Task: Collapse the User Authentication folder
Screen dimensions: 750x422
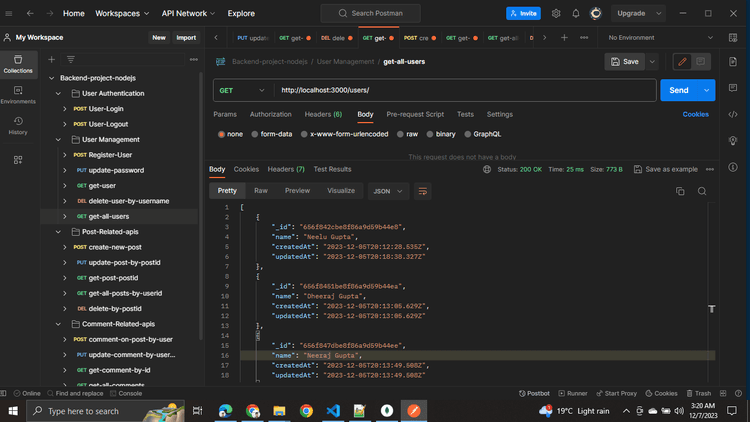Action: coord(58,93)
